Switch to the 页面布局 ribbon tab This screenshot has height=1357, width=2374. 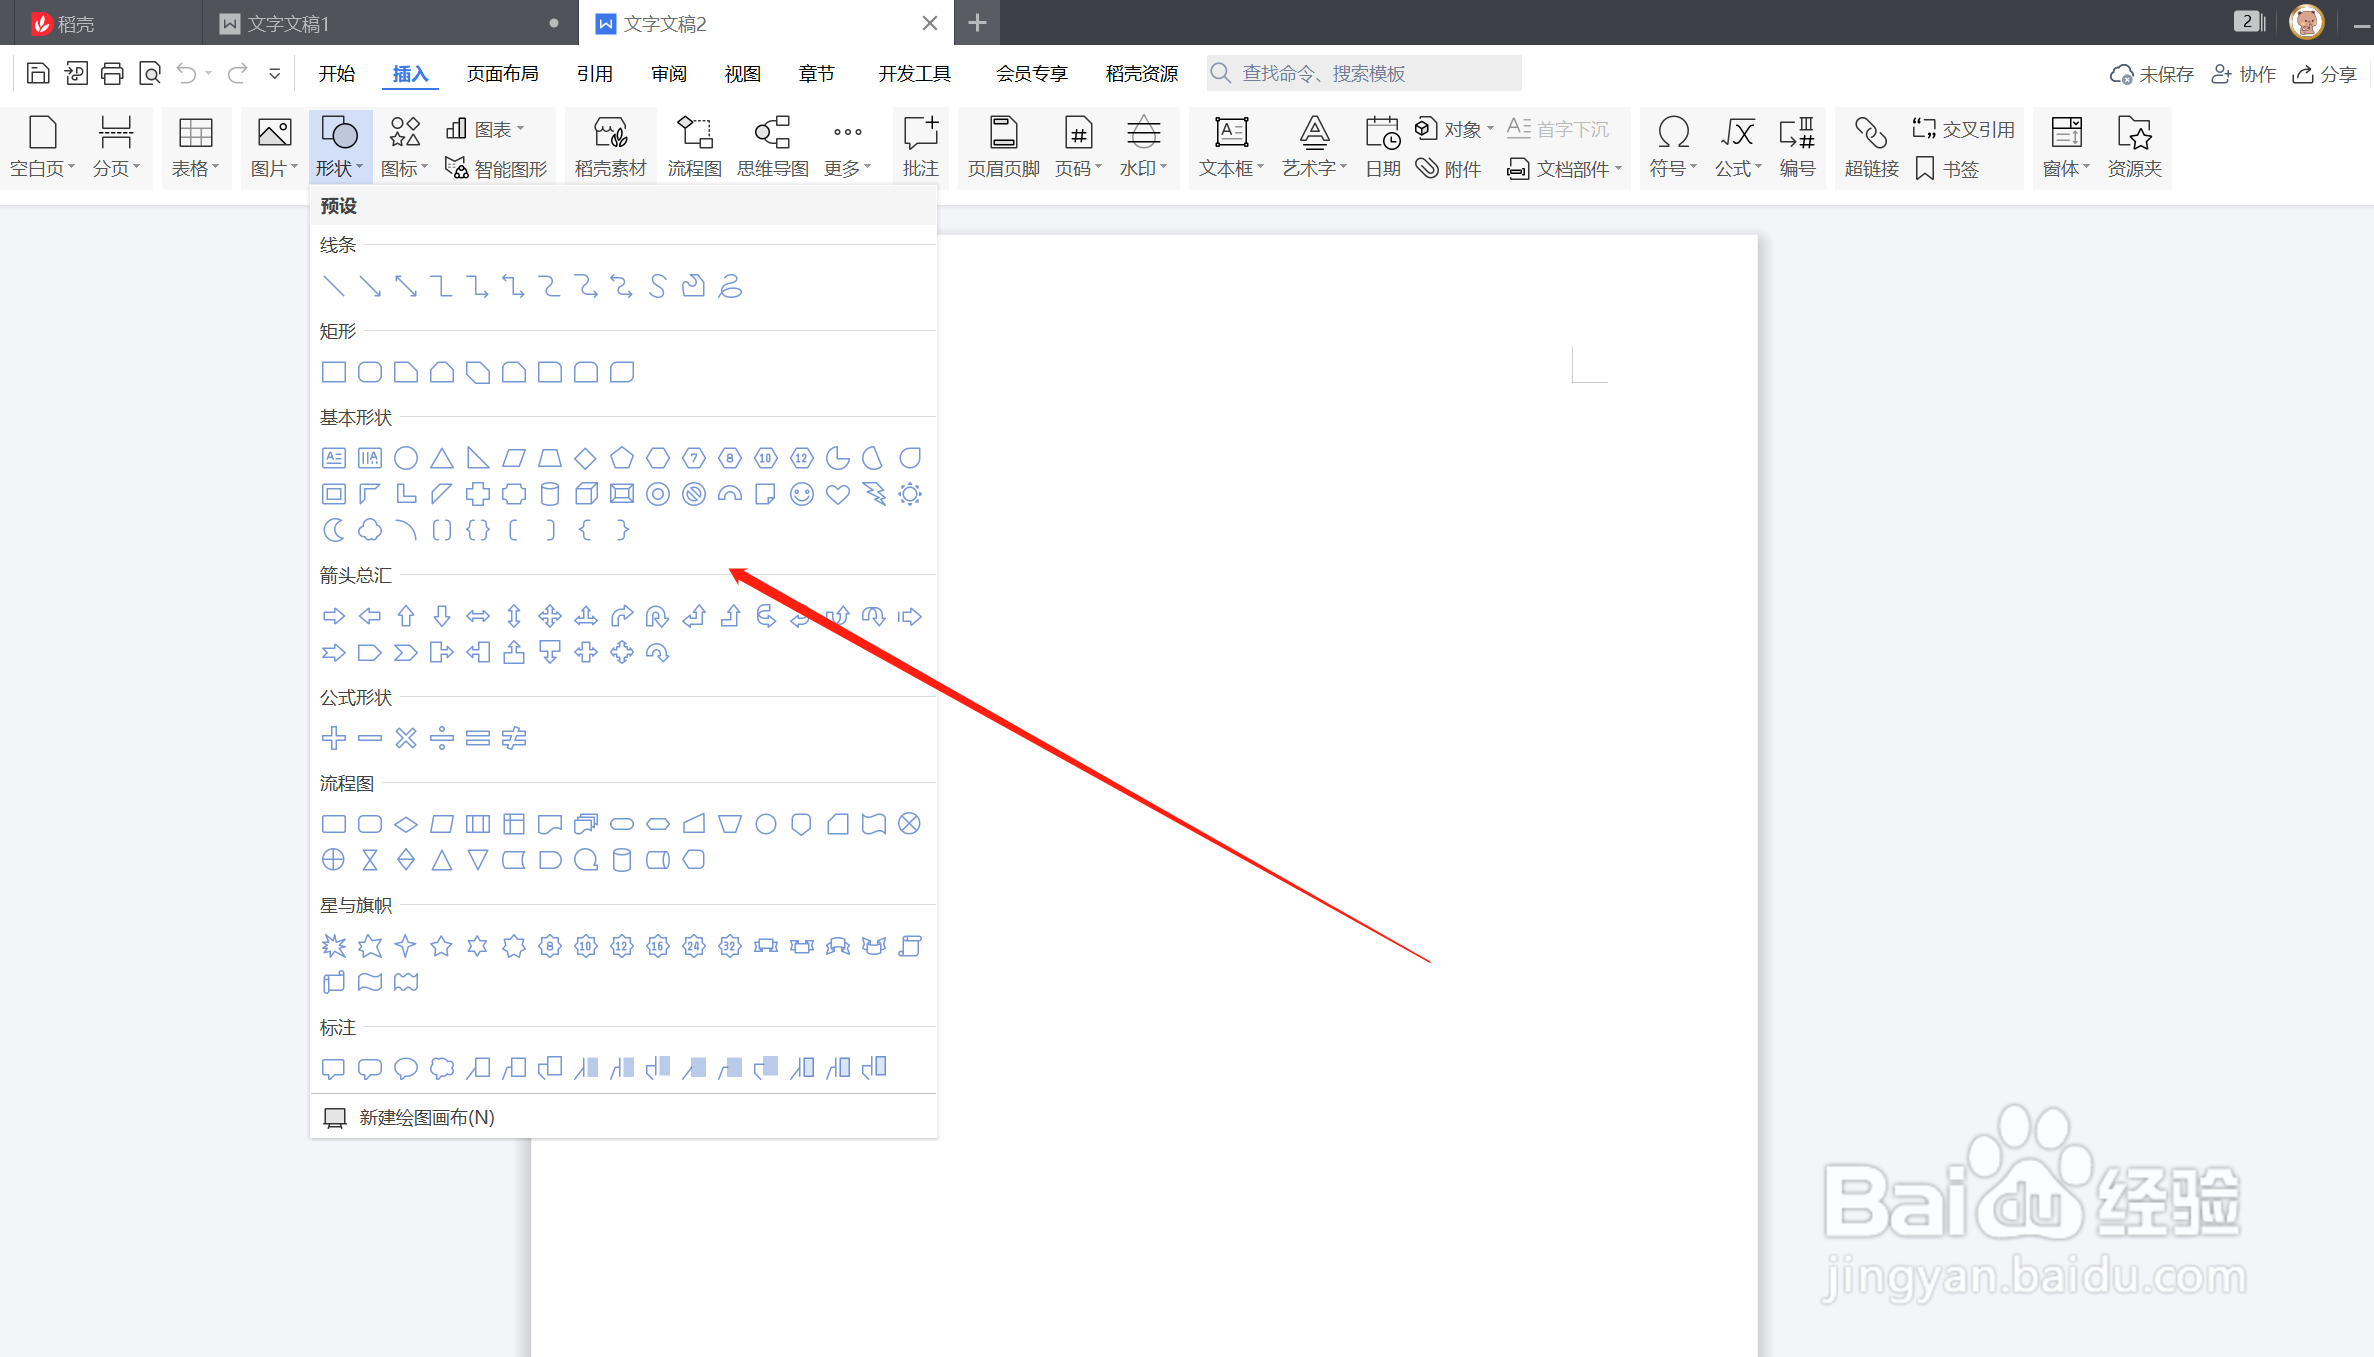[x=502, y=73]
